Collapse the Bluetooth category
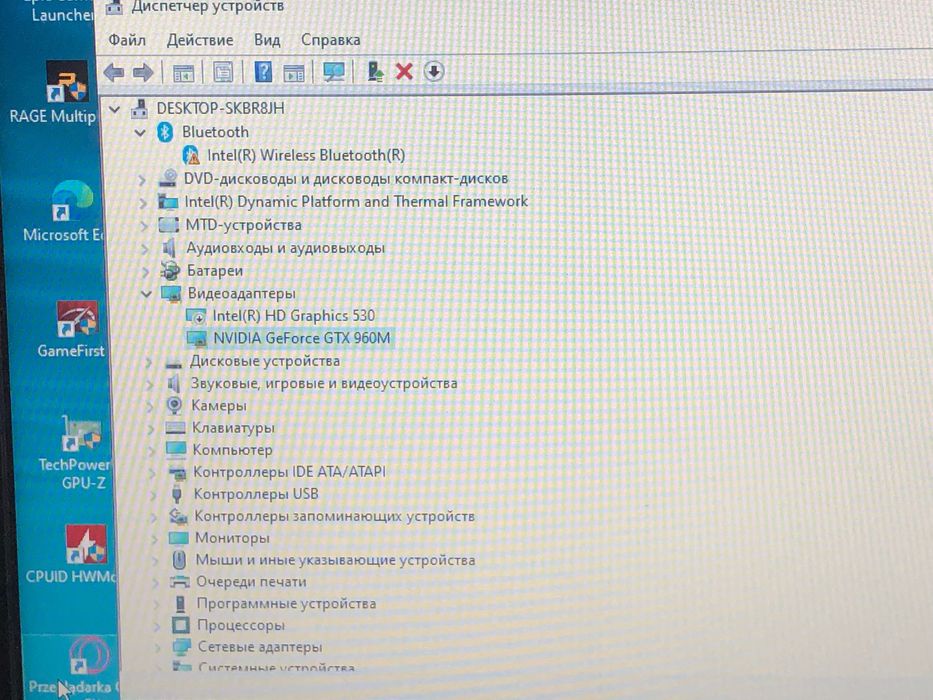 (140, 132)
